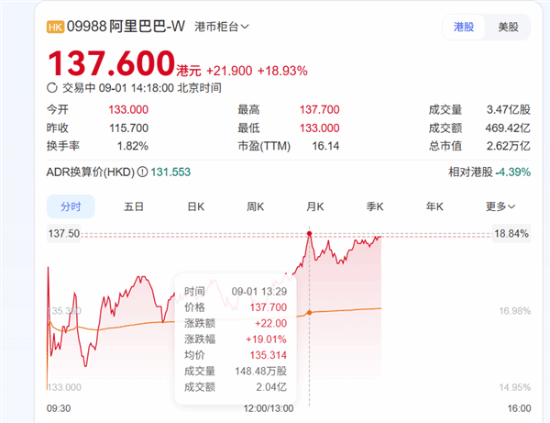Click the 成交量 value 3.47亿股

point(508,110)
